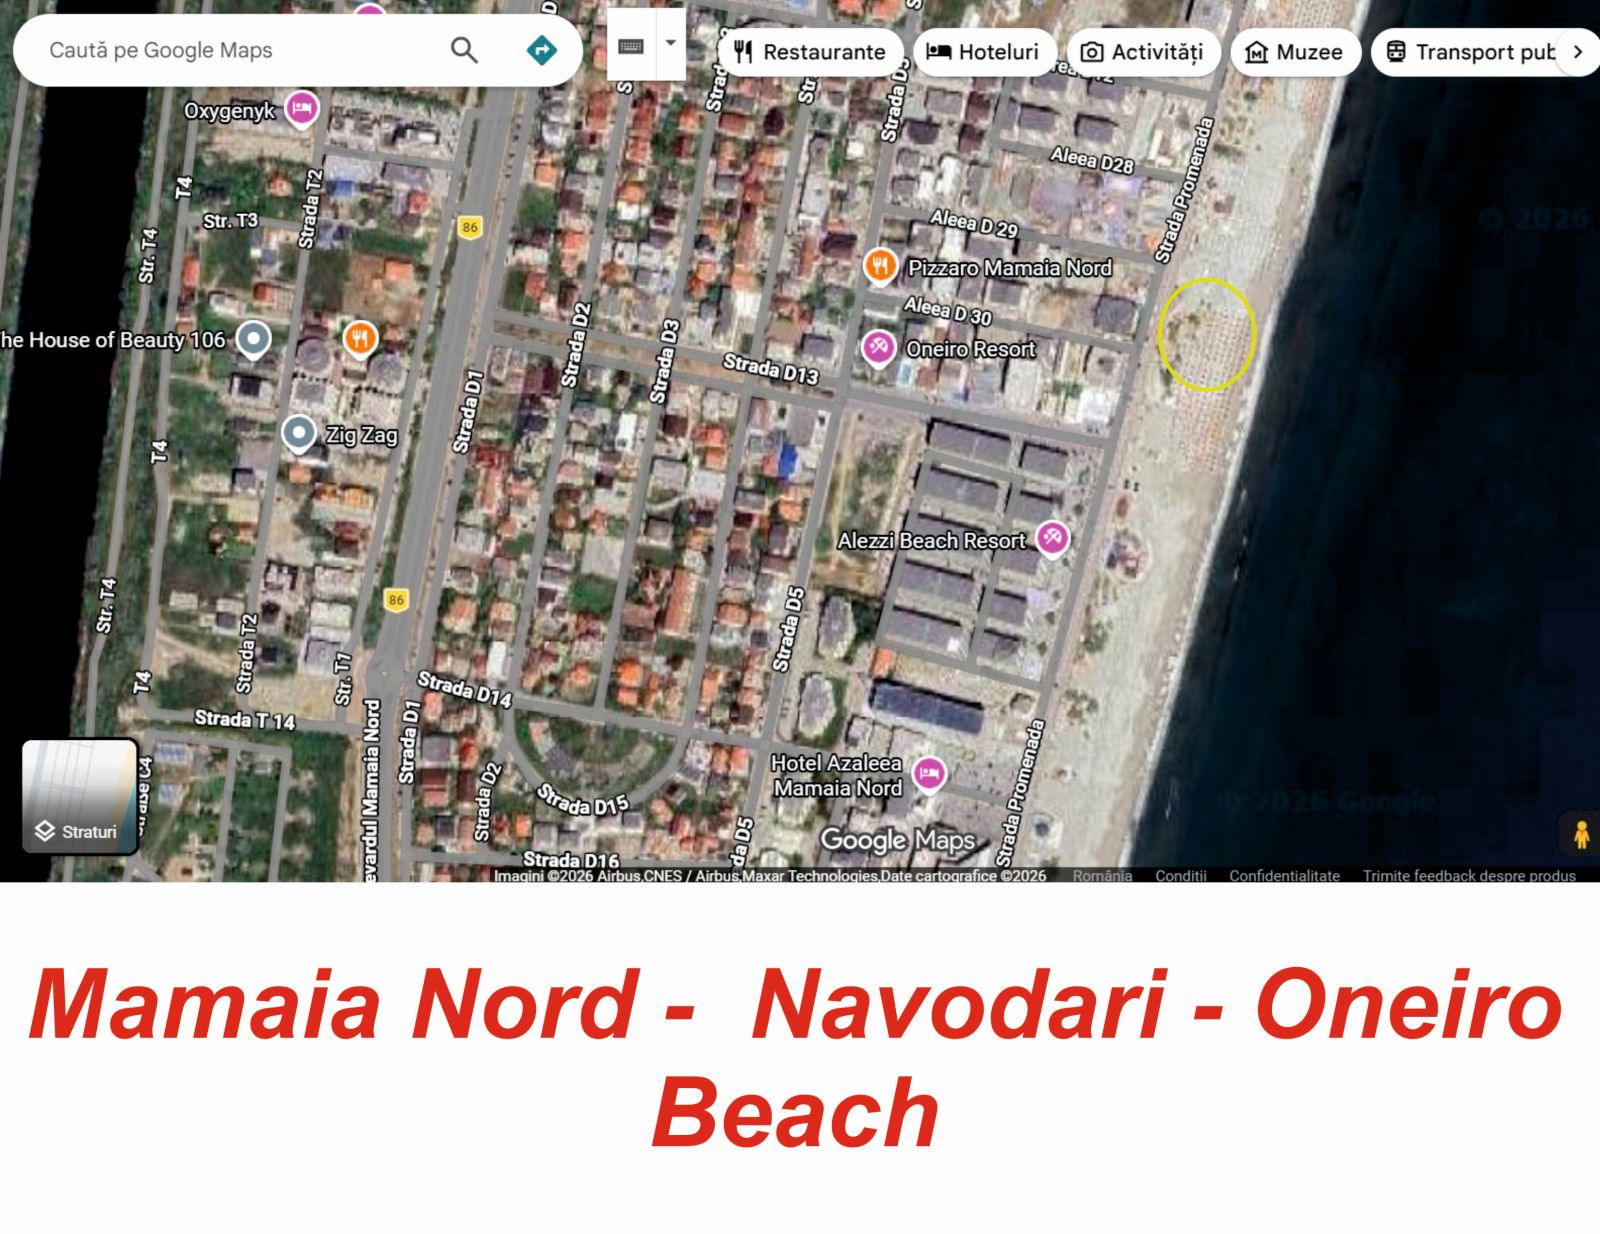Type in the Caută pe Google Maps field

point(240,50)
